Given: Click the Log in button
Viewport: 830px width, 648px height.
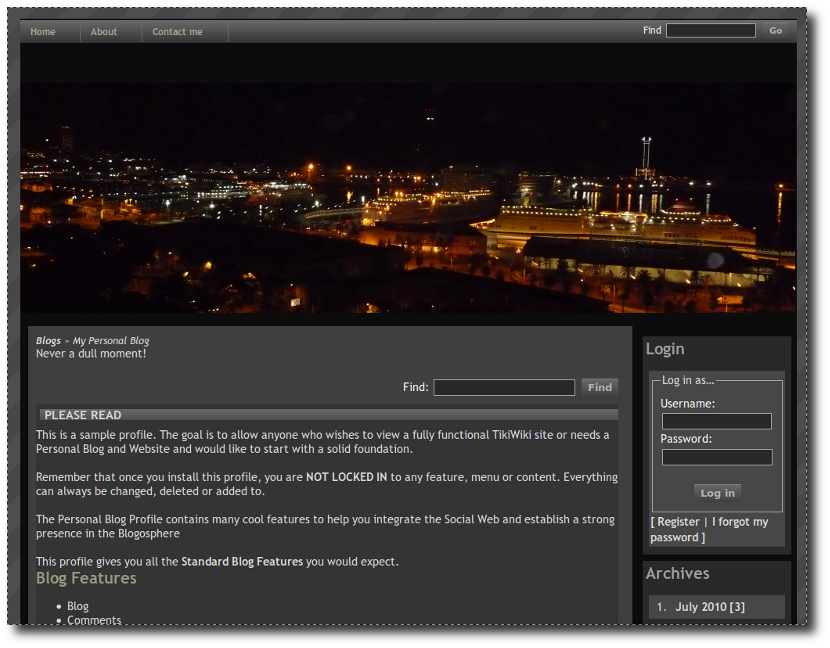Looking at the screenshot, I should (x=717, y=493).
